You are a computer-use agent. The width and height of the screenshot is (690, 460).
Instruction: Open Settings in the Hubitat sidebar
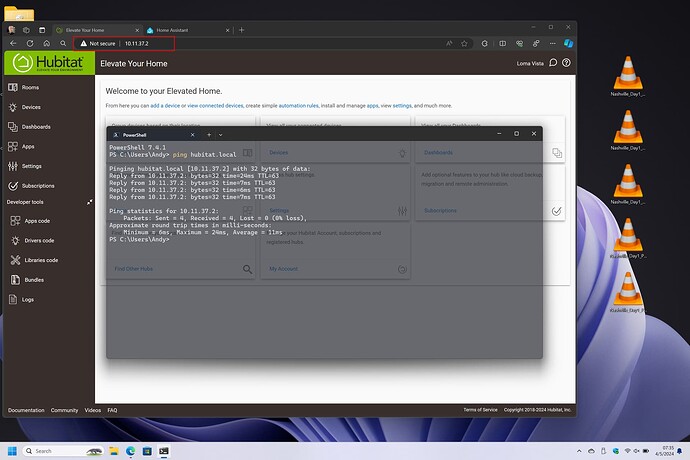tap(31, 166)
